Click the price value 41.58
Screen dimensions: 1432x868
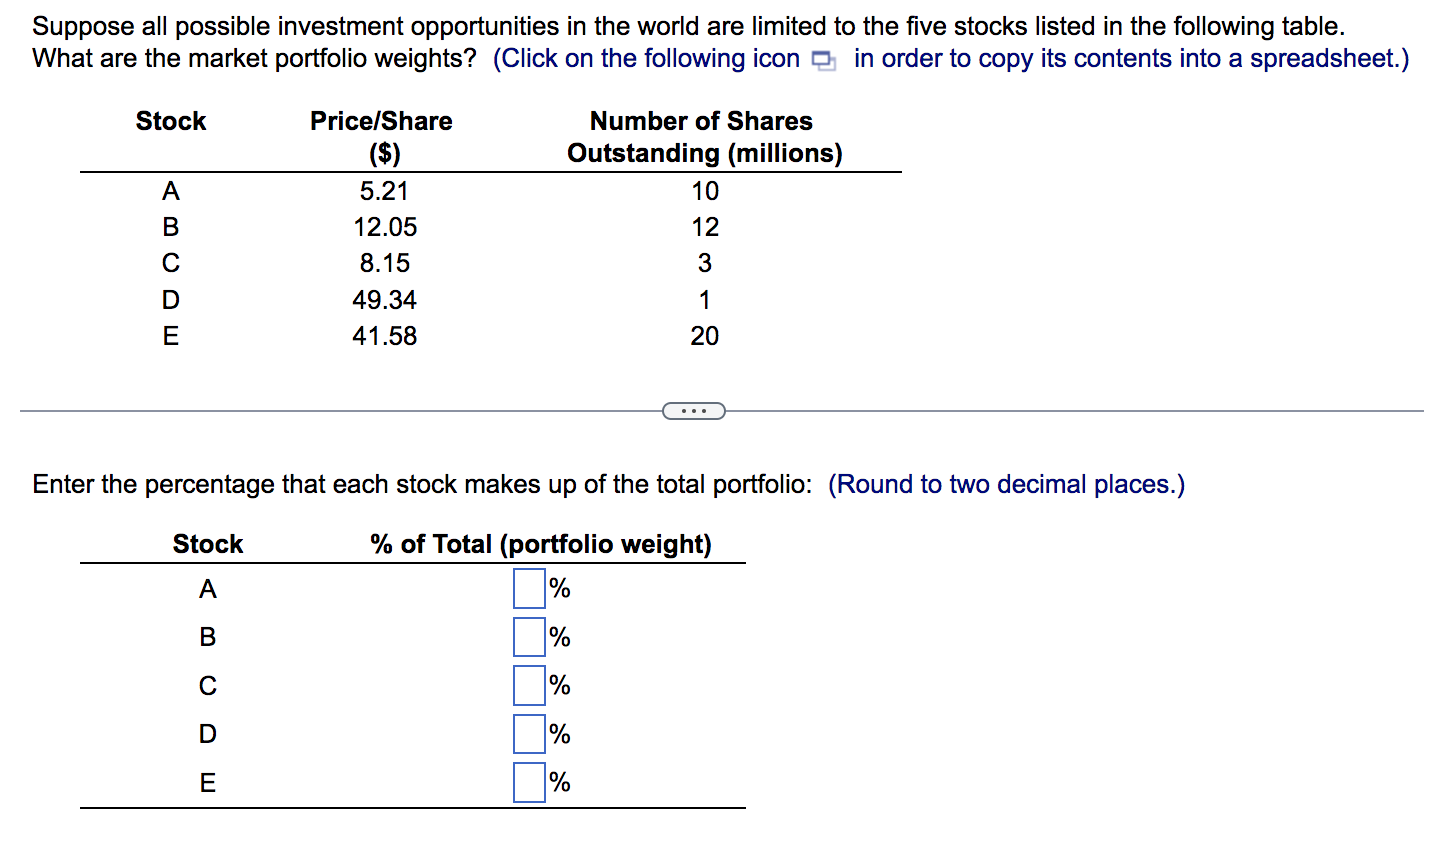[x=384, y=336]
